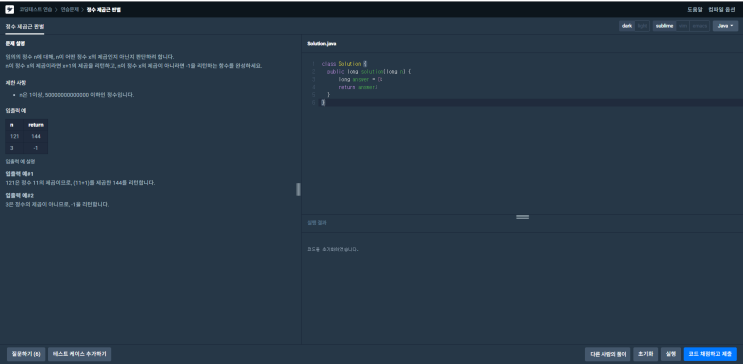
Task: Click the code line 'long answer = 0;'
Action: [x=360, y=79]
